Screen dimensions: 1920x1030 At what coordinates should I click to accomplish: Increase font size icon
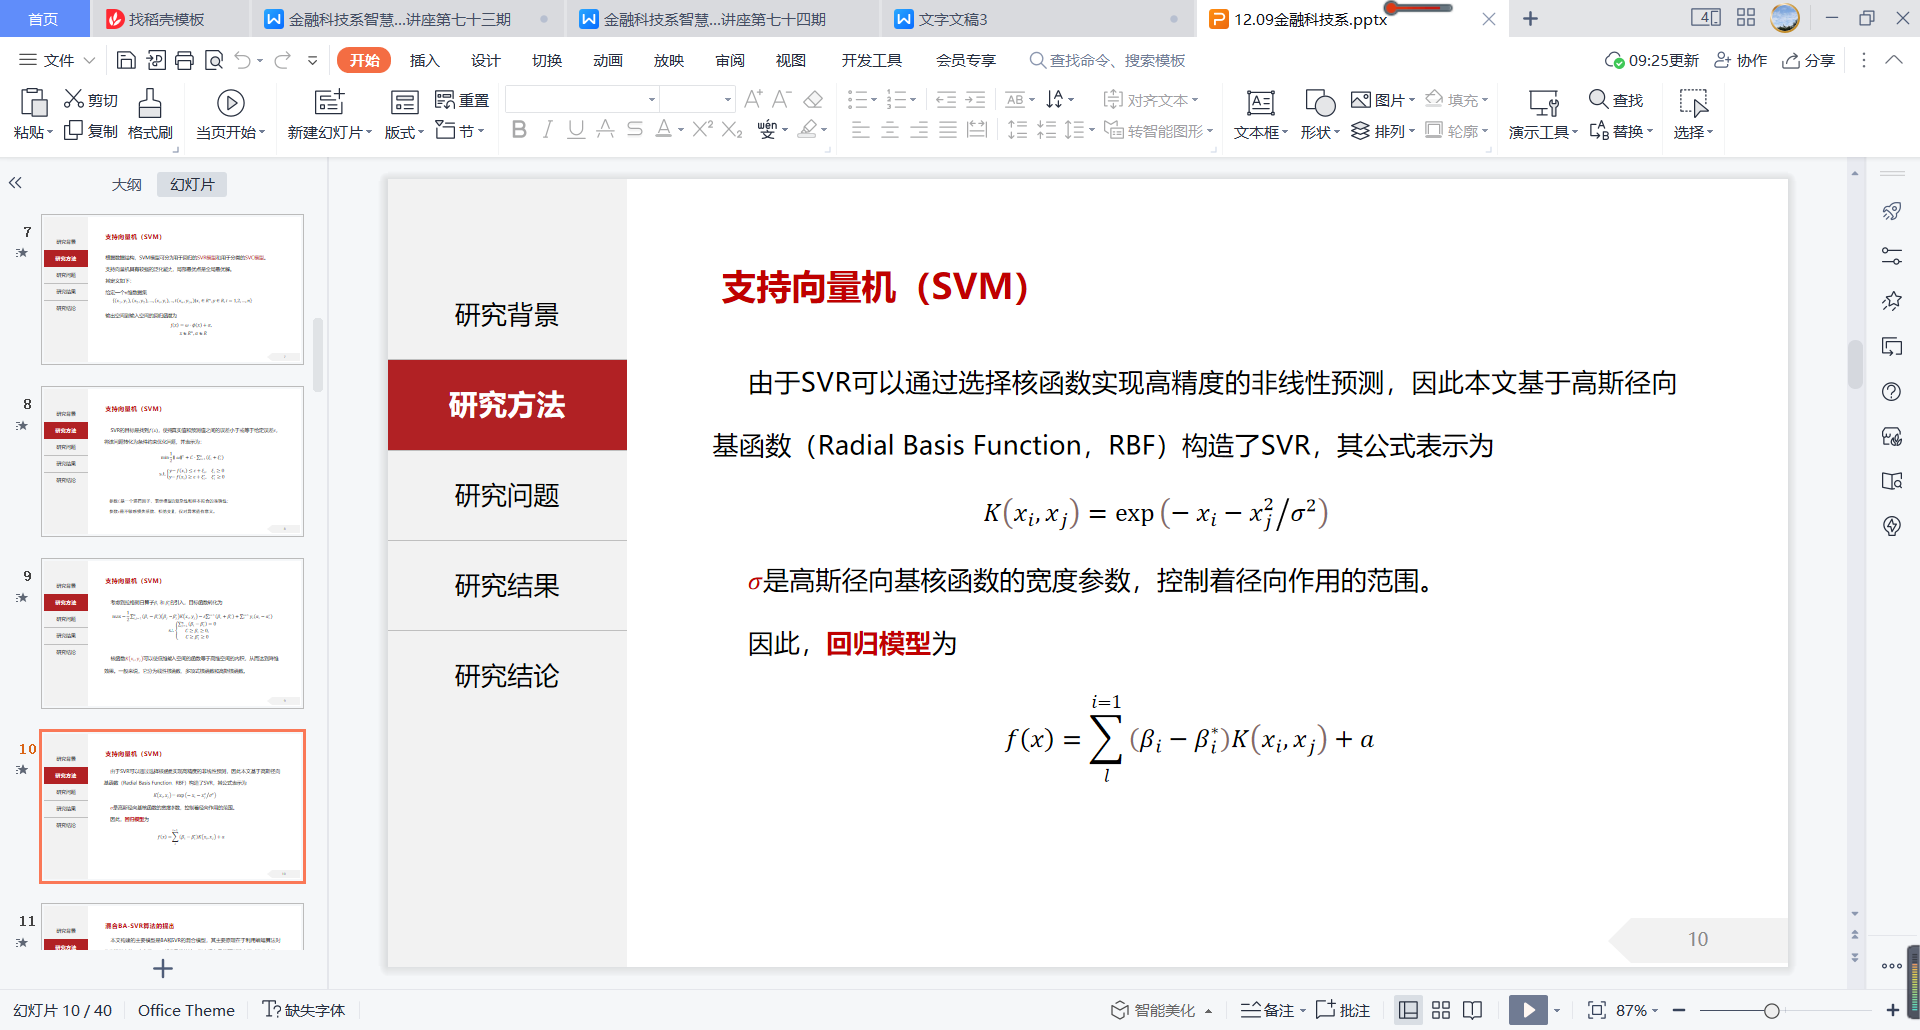pos(753,99)
